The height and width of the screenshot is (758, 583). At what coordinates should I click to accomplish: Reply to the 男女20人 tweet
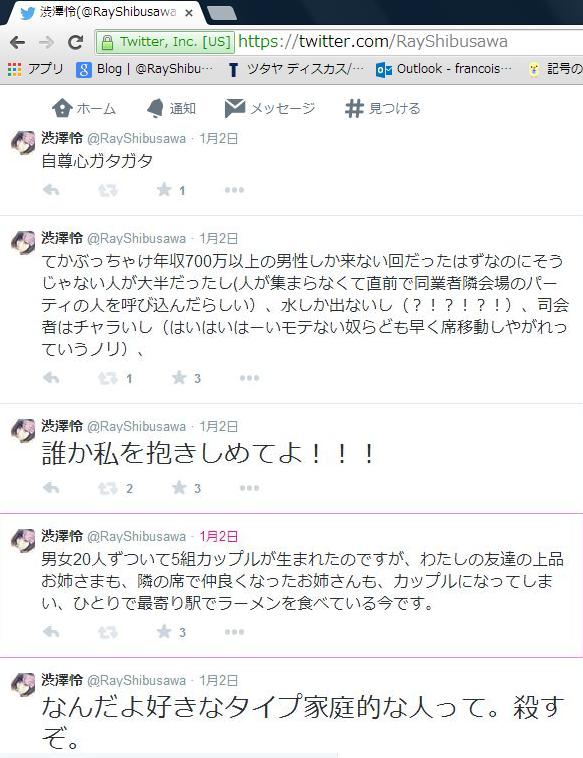pos(51,631)
